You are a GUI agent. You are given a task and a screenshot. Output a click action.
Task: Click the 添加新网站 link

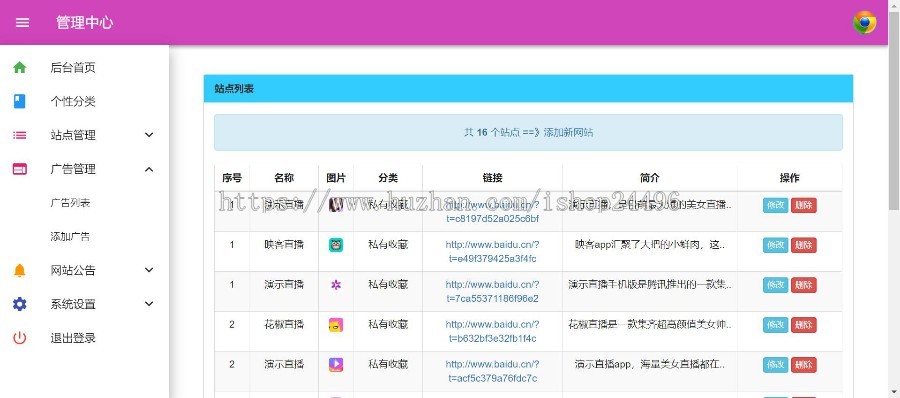(x=568, y=133)
